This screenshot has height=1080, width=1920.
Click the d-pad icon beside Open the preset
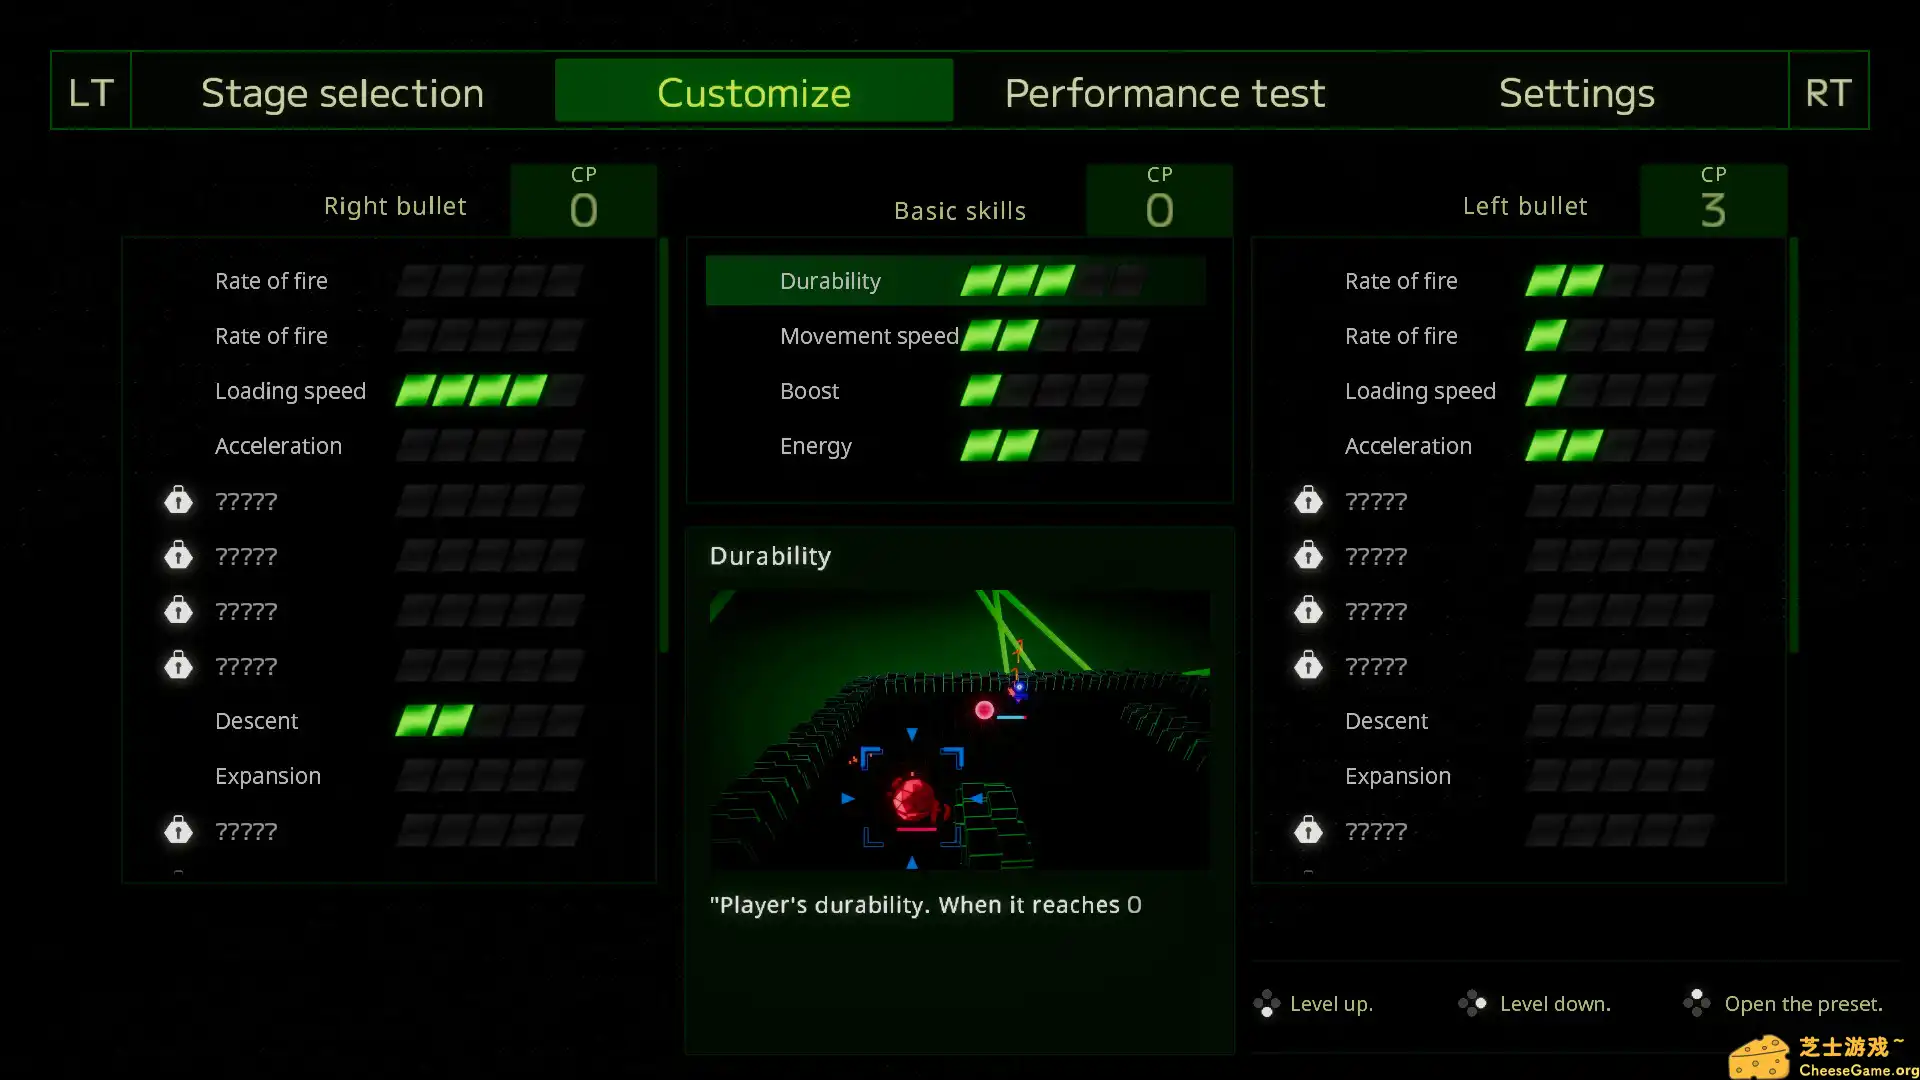[1696, 1002]
